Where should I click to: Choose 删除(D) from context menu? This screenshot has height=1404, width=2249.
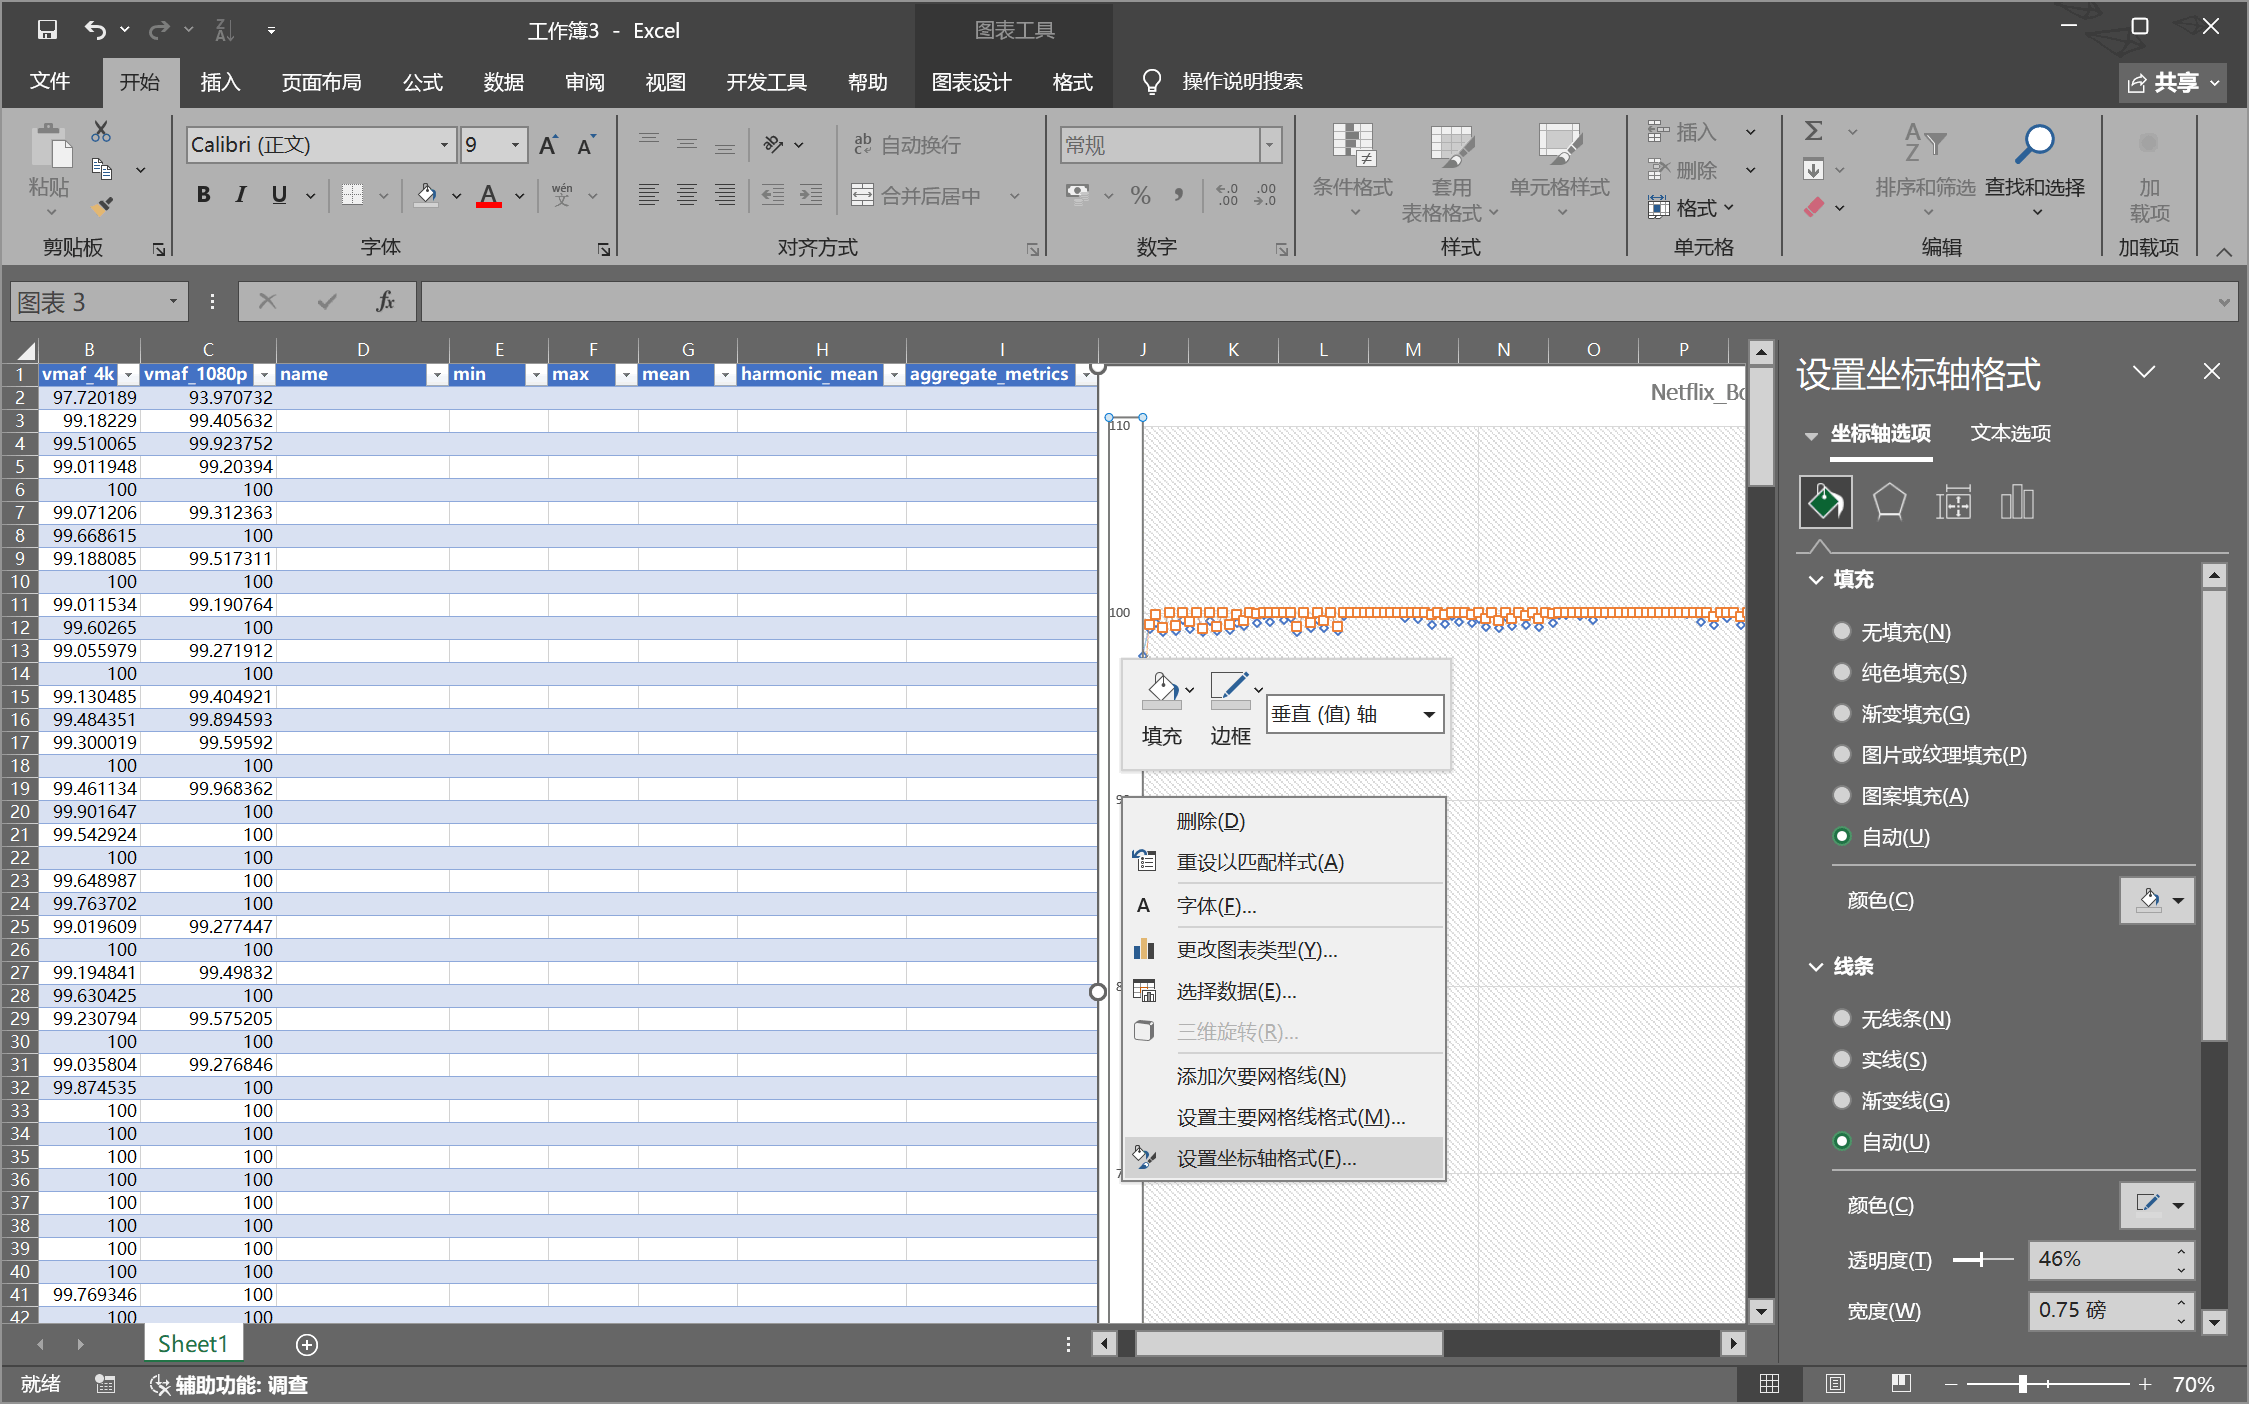pos(1284,821)
